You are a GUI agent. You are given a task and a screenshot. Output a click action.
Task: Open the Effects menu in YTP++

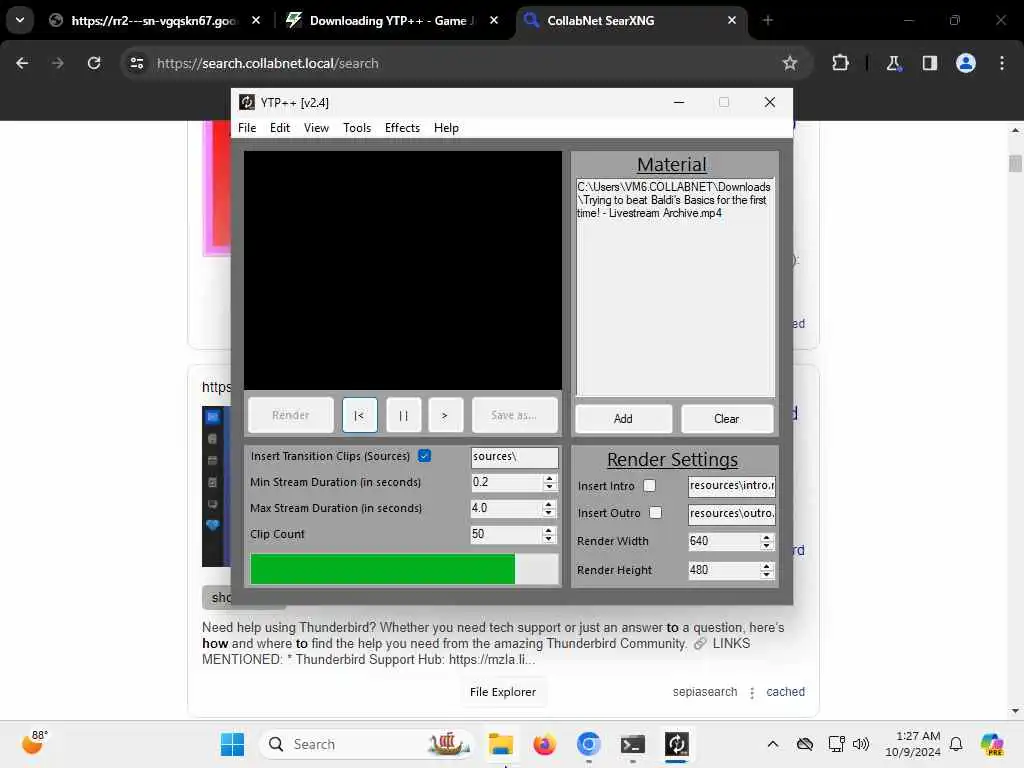402,128
